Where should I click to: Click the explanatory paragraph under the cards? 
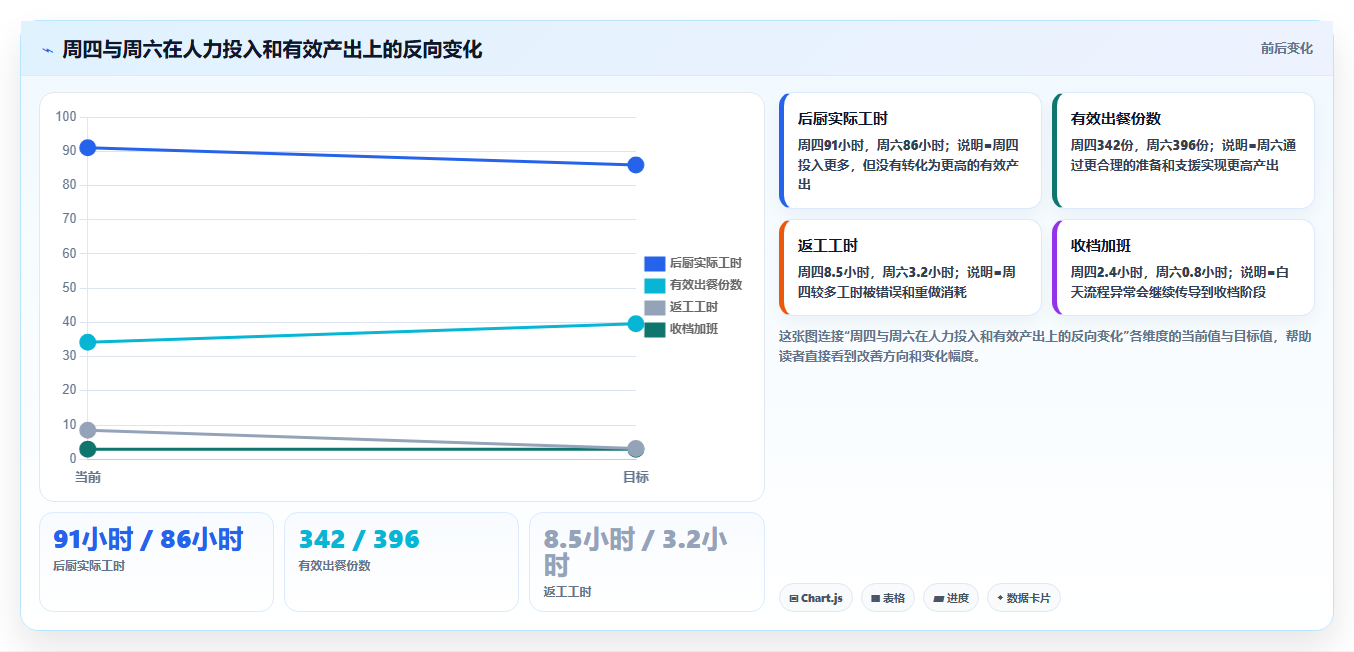pyautogui.click(x=1045, y=346)
